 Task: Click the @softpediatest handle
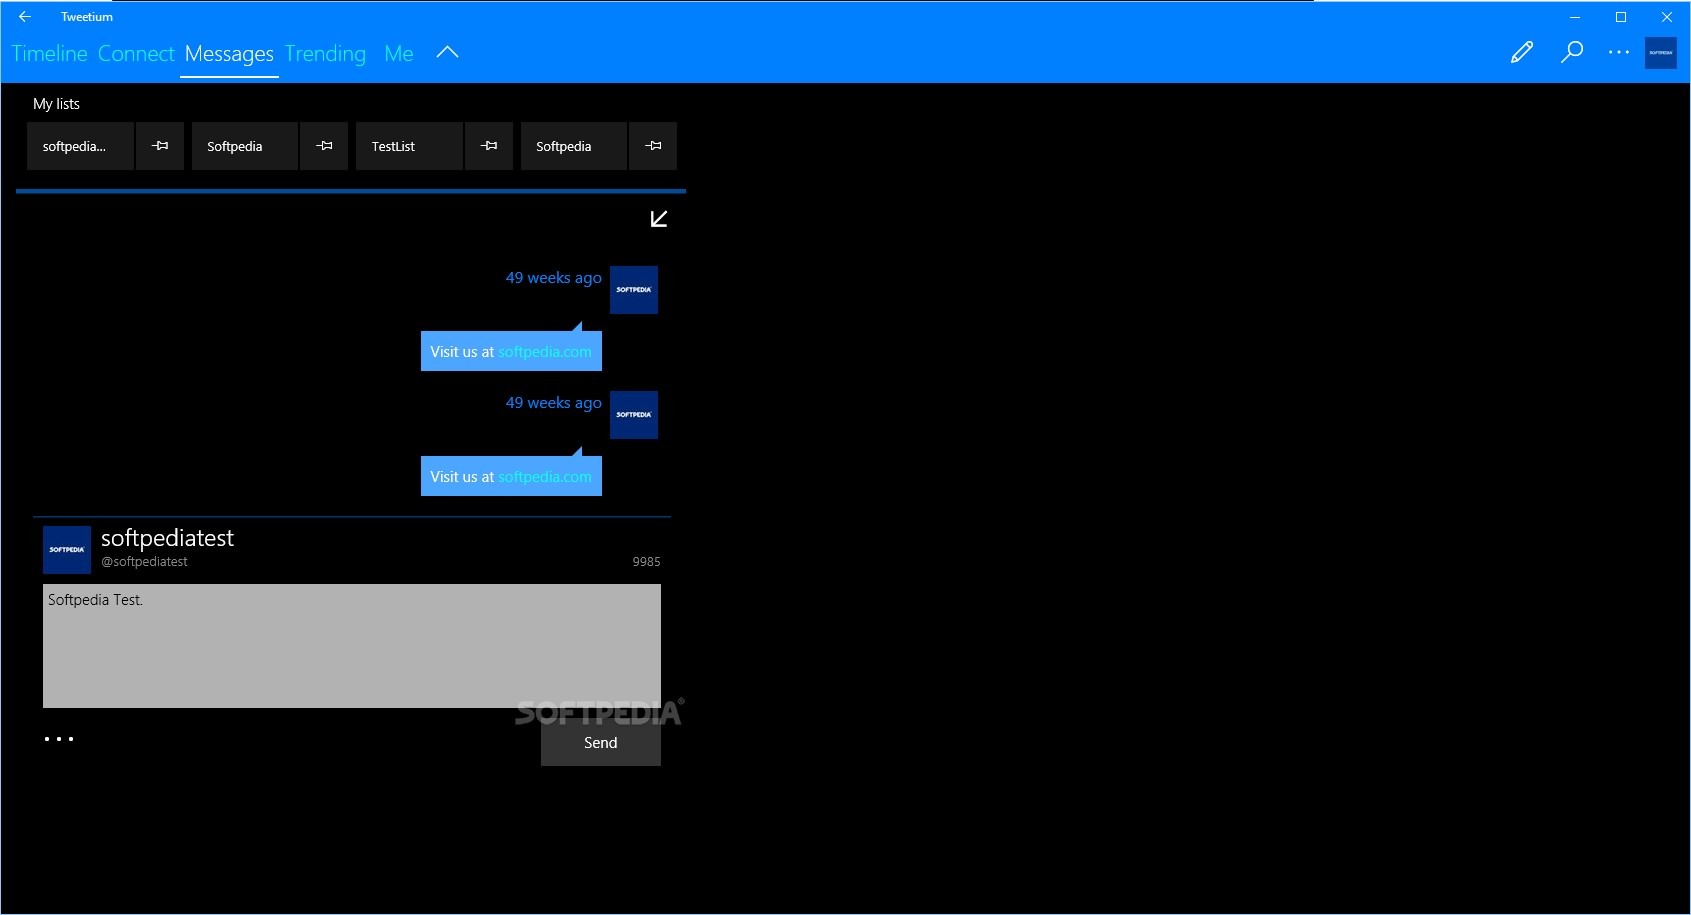coord(144,562)
